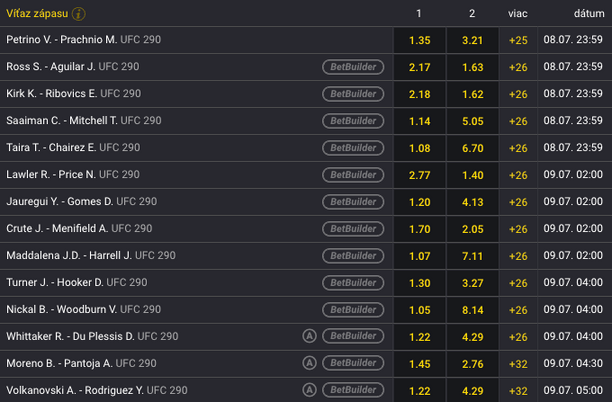Show +26 more markets for Crute - Menifield
The width and height of the screenshot is (612, 402).
[518, 229]
